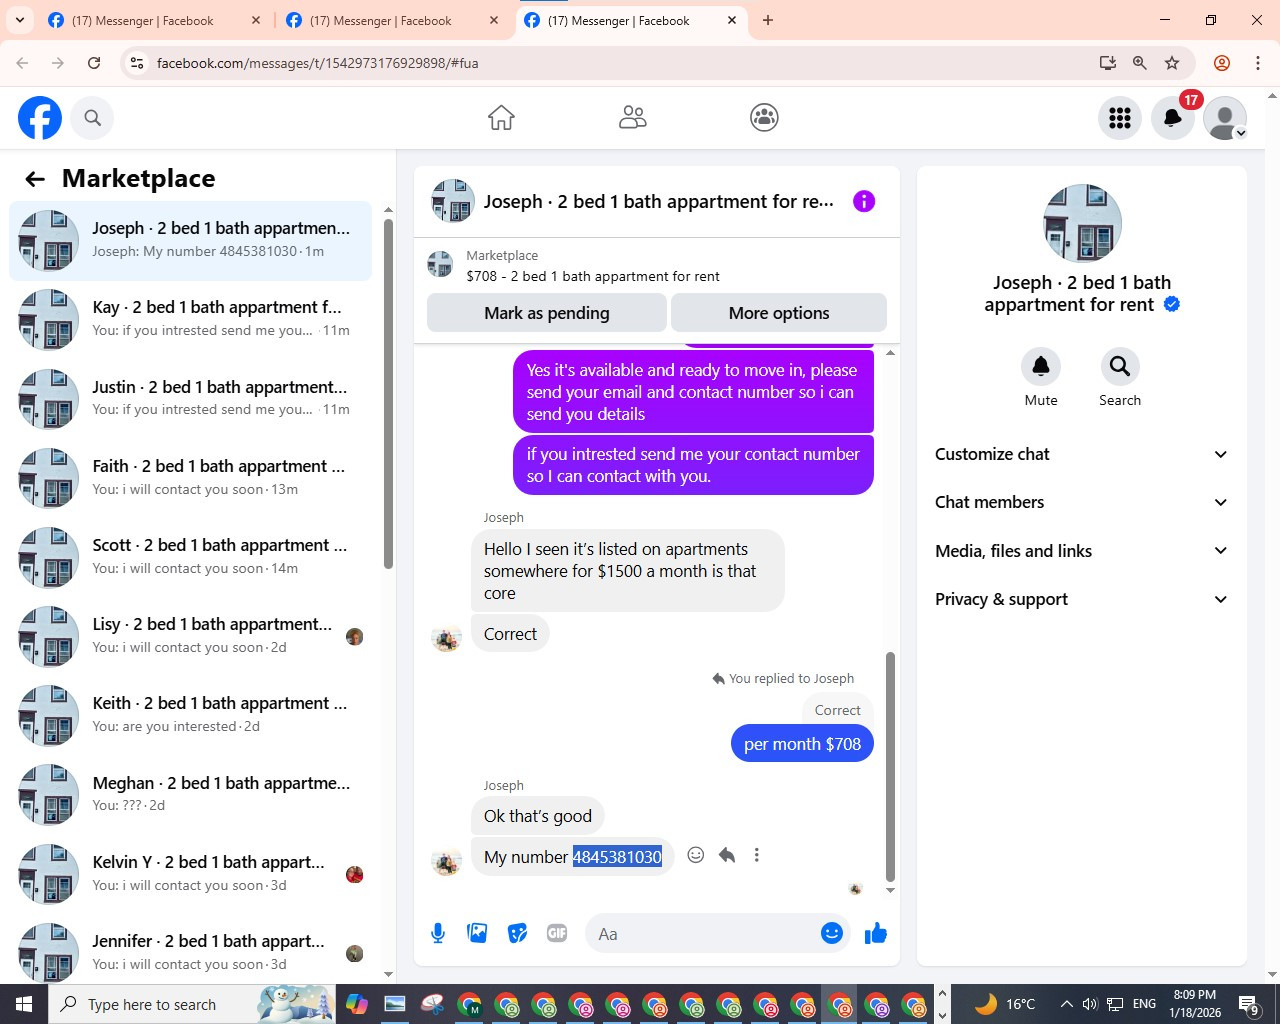Click the conversation list scrollbar
This screenshot has width=1280, height=1024.
click(x=388, y=393)
